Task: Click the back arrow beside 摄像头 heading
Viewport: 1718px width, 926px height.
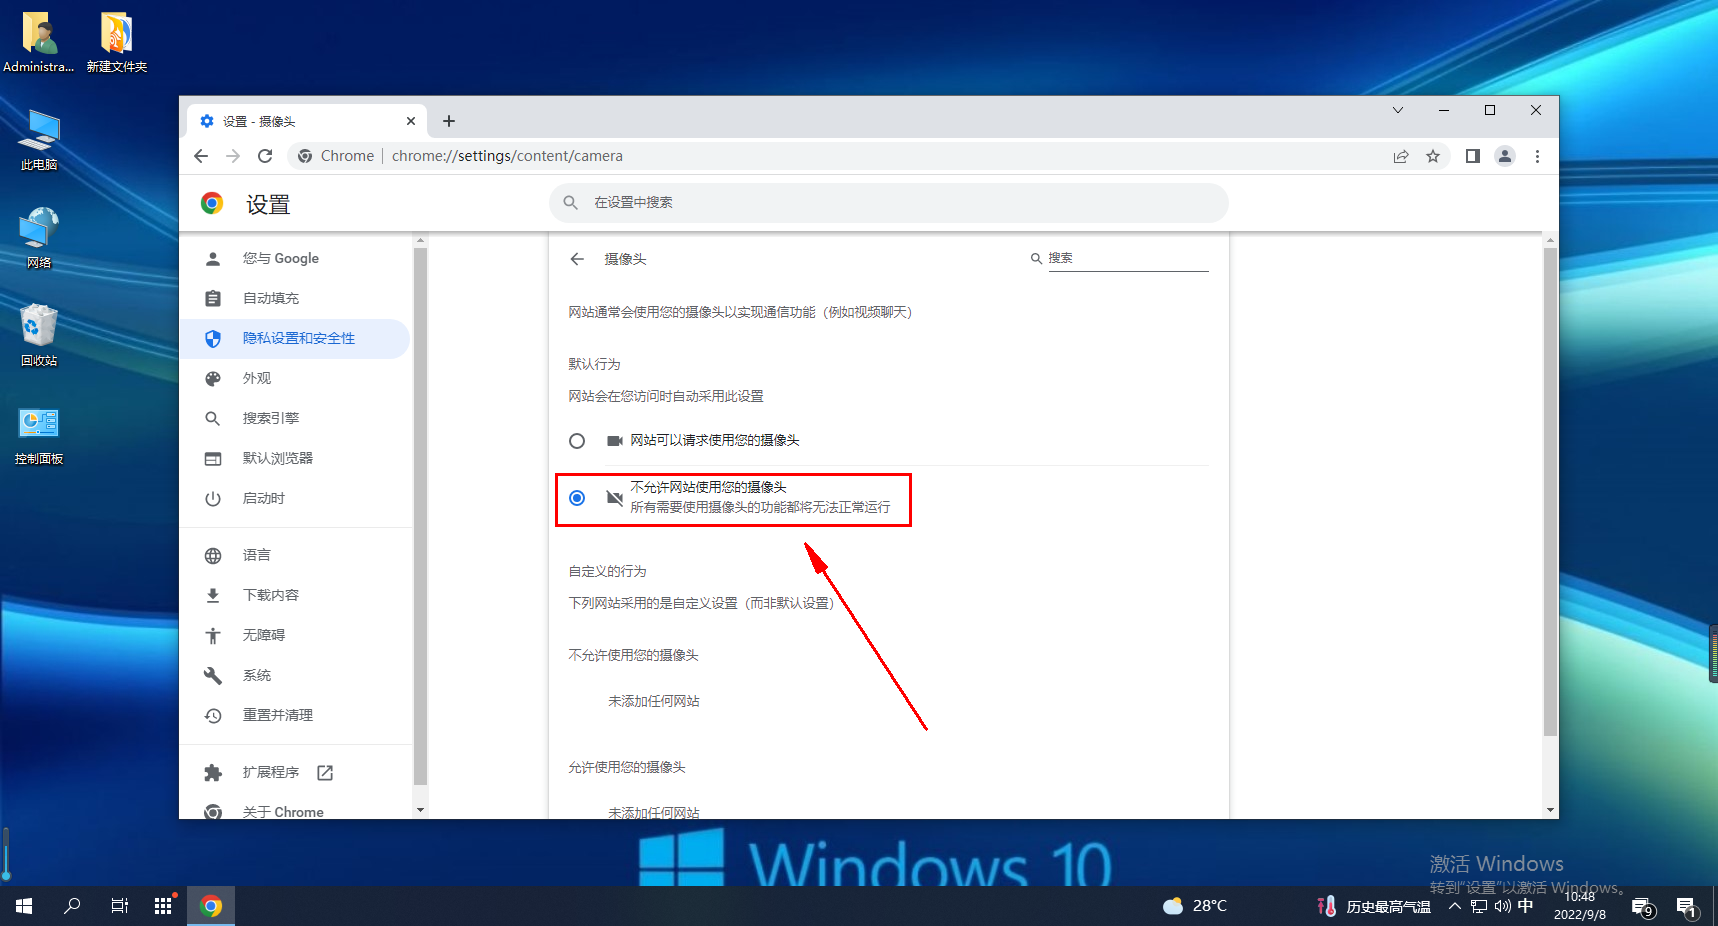Action: coord(577,259)
